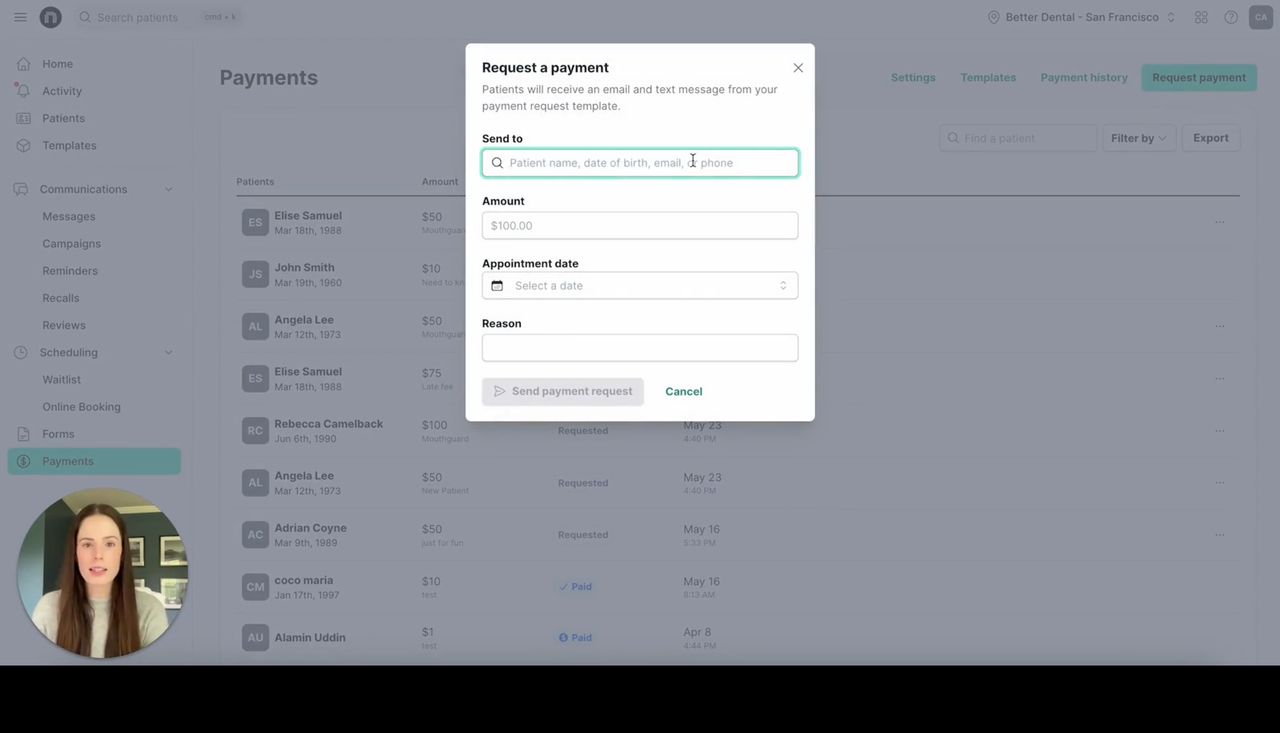This screenshot has width=1280, height=733.
Task: Focus the Send to patient search field
Action: 640,163
